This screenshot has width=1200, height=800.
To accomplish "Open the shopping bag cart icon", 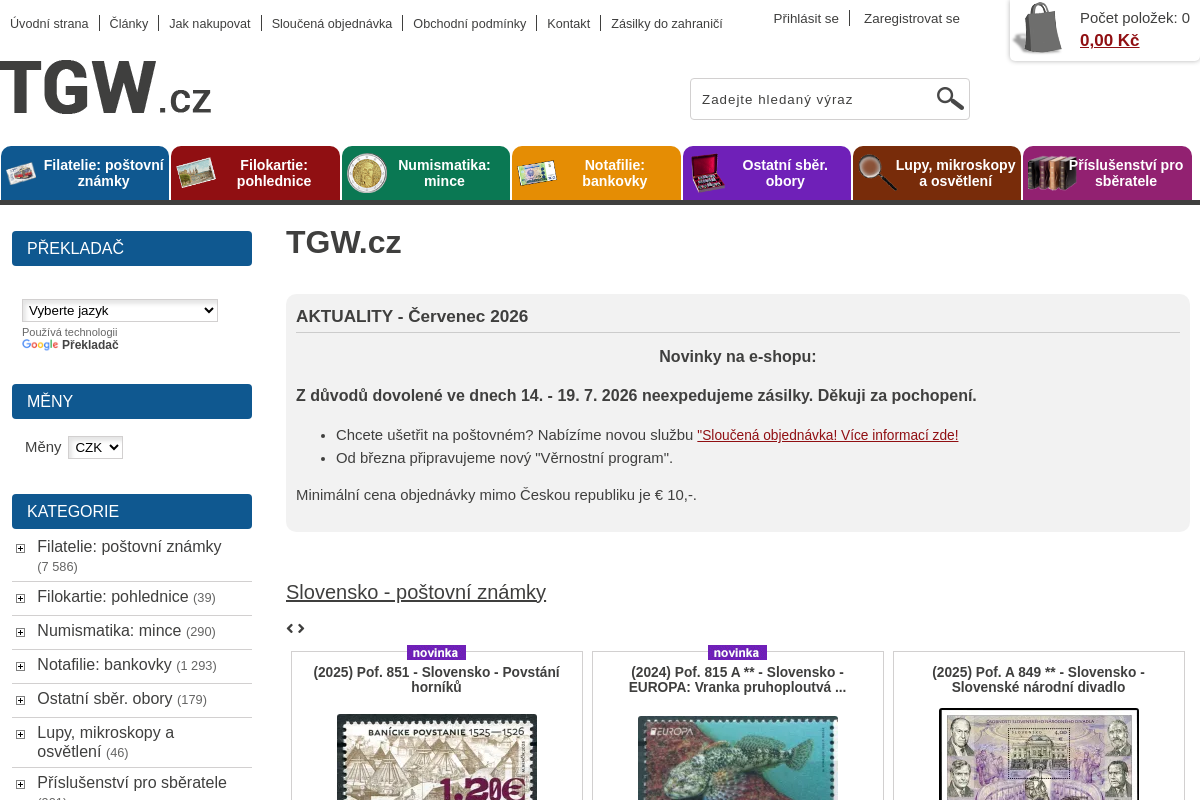I will tap(1038, 29).
